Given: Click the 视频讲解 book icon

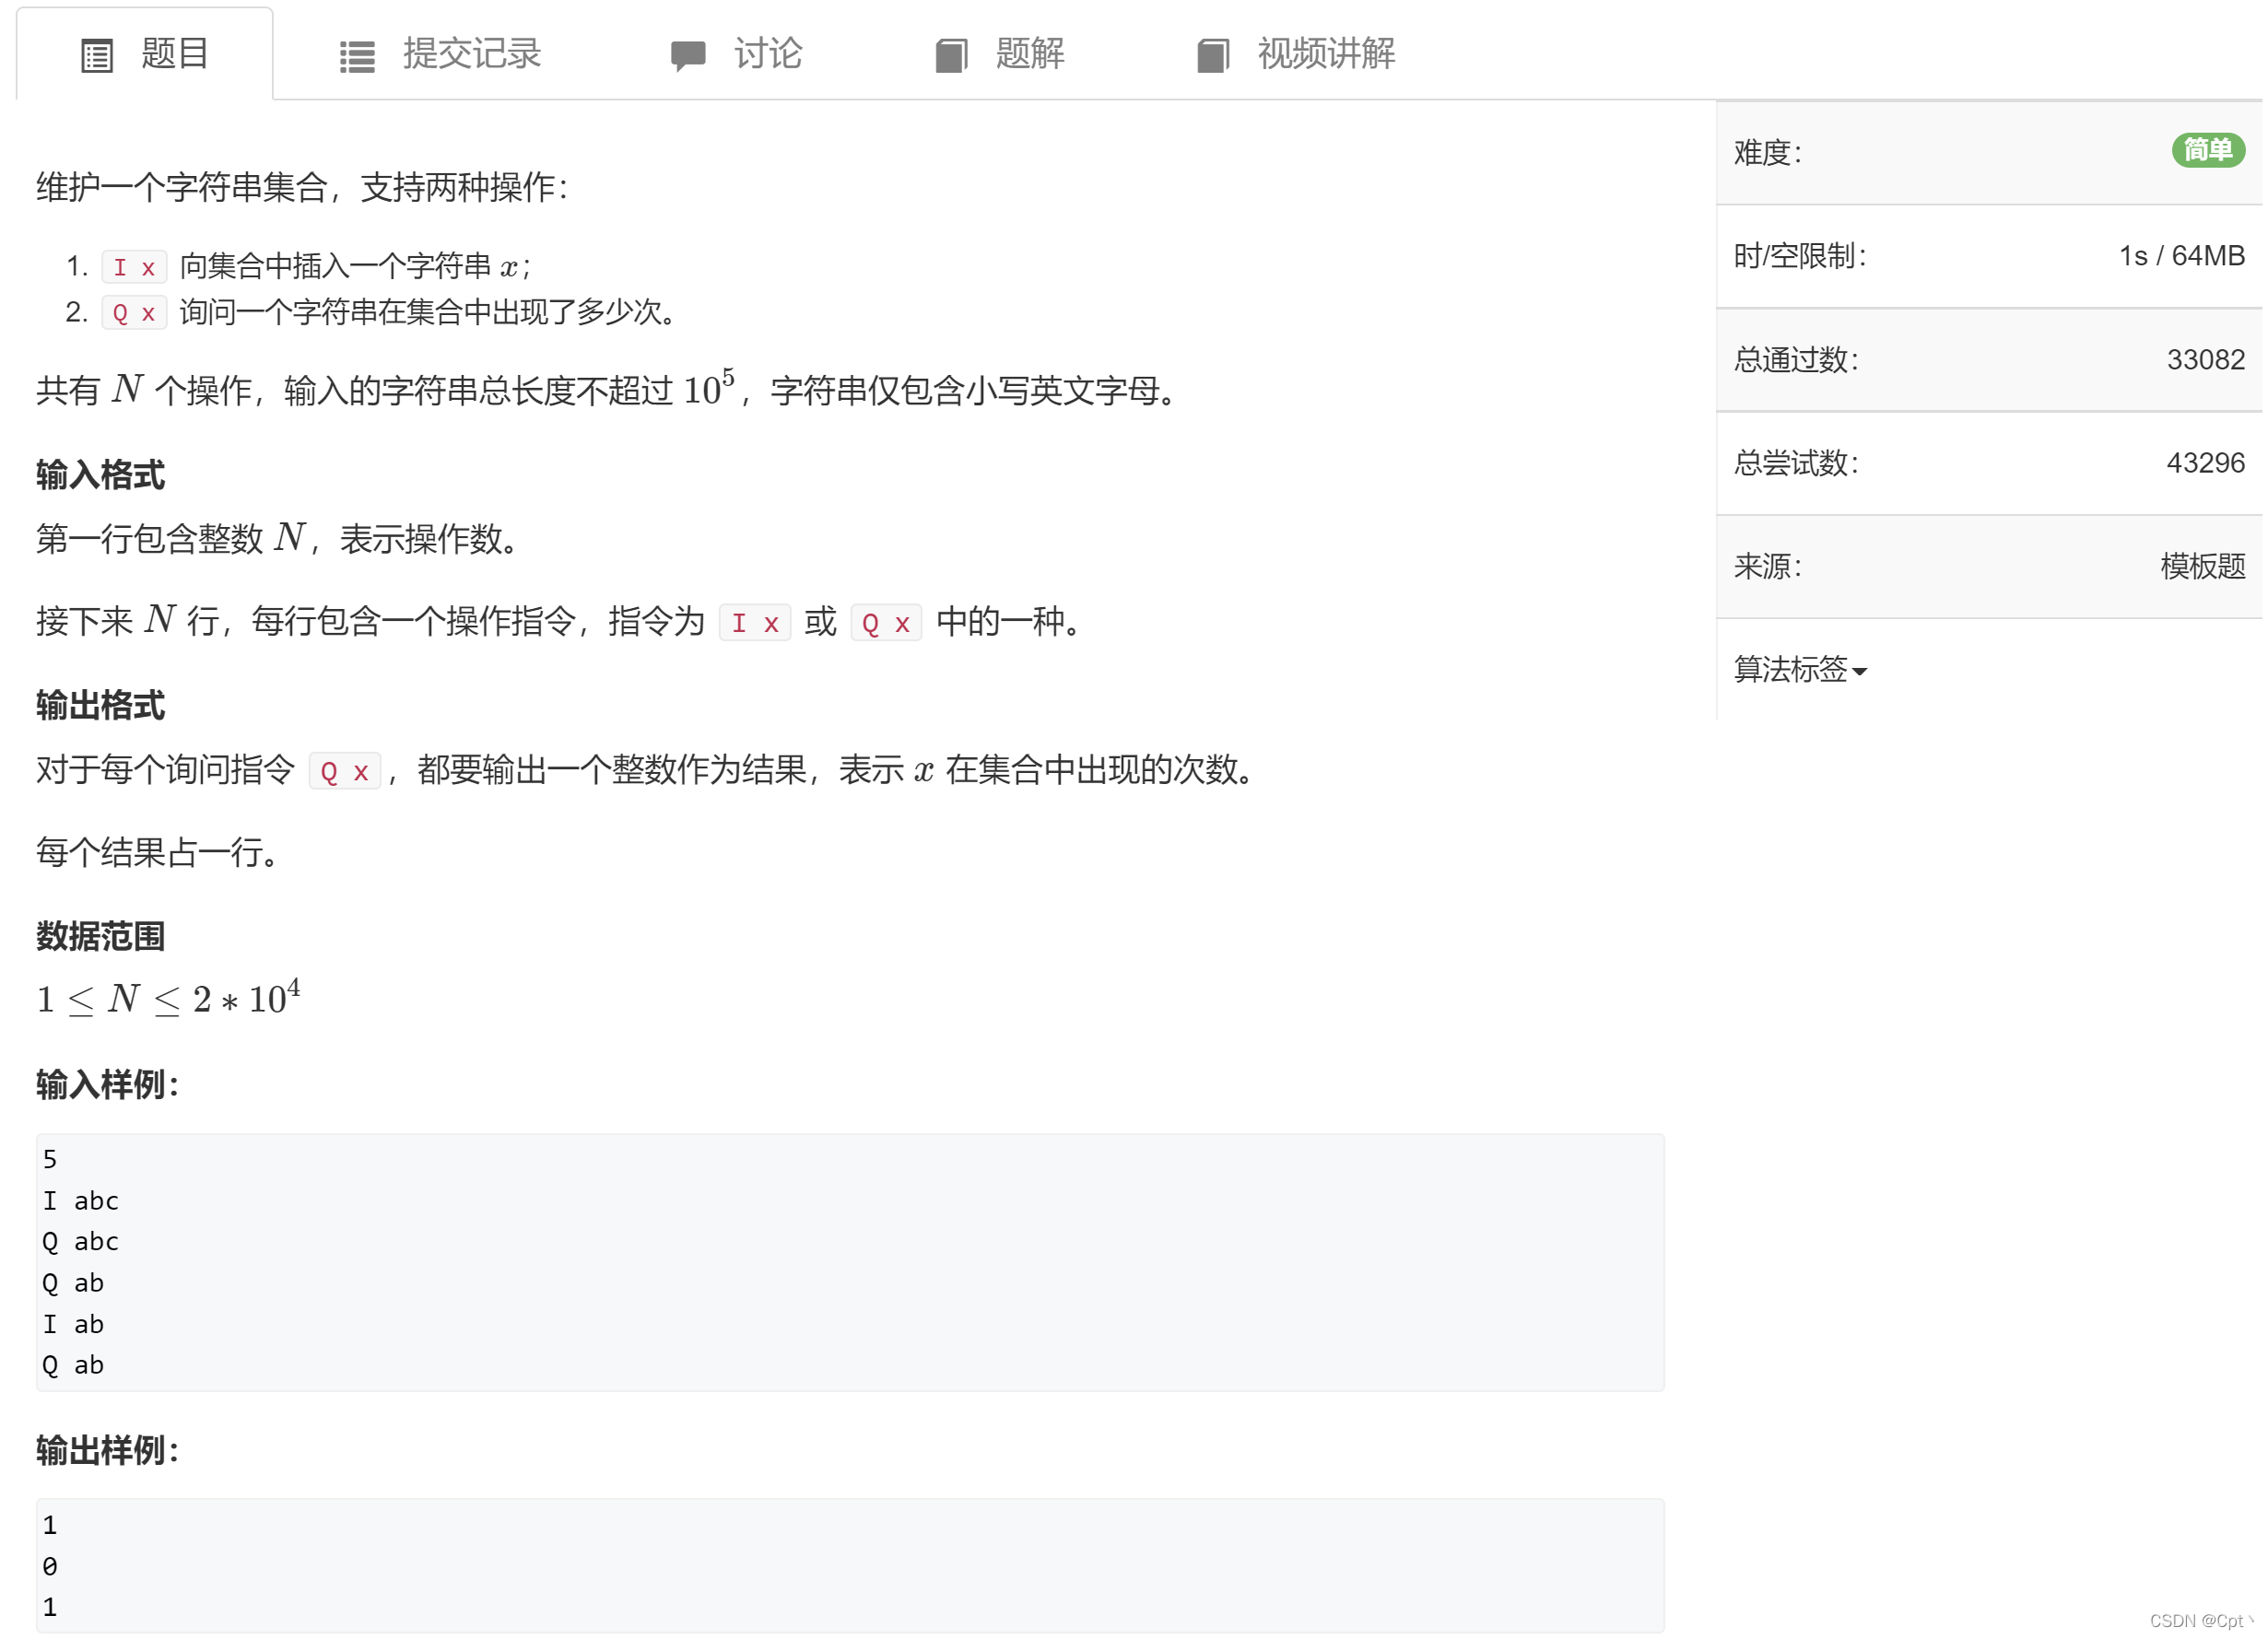Looking at the screenshot, I should coord(1213,55).
